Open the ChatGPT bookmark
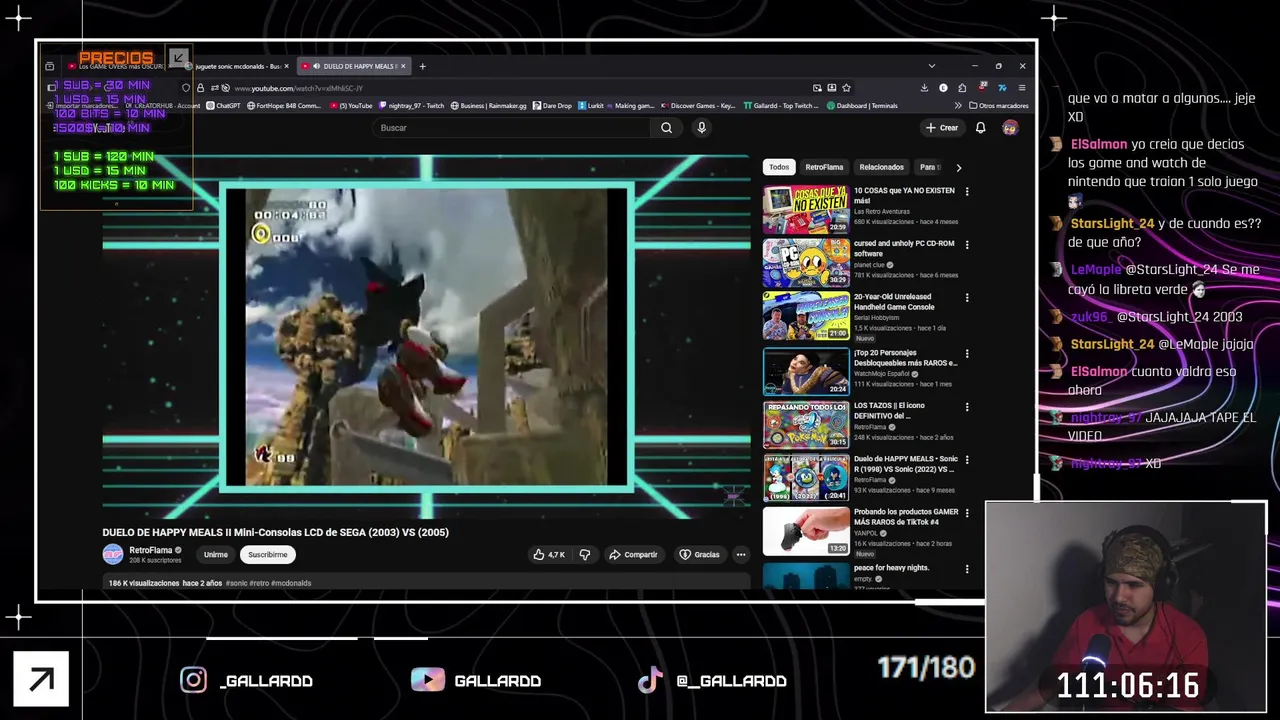Image resolution: width=1280 pixels, height=720 pixels. tap(224, 105)
